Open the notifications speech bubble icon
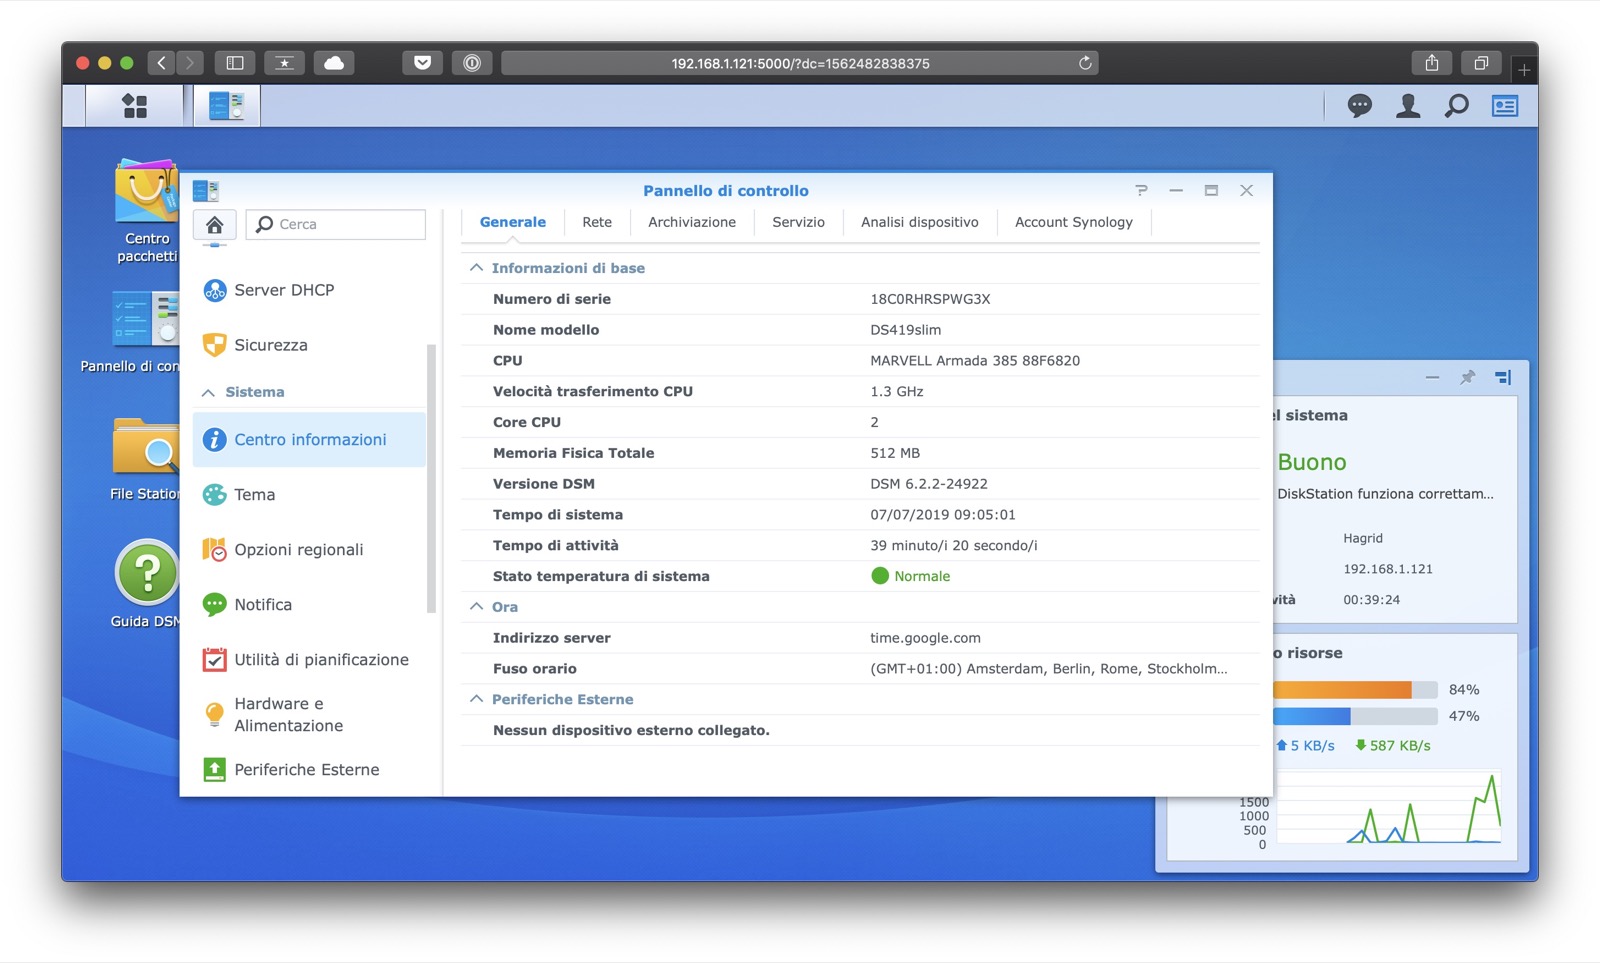The height and width of the screenshot is (963, 1600). coord(1359,105)
